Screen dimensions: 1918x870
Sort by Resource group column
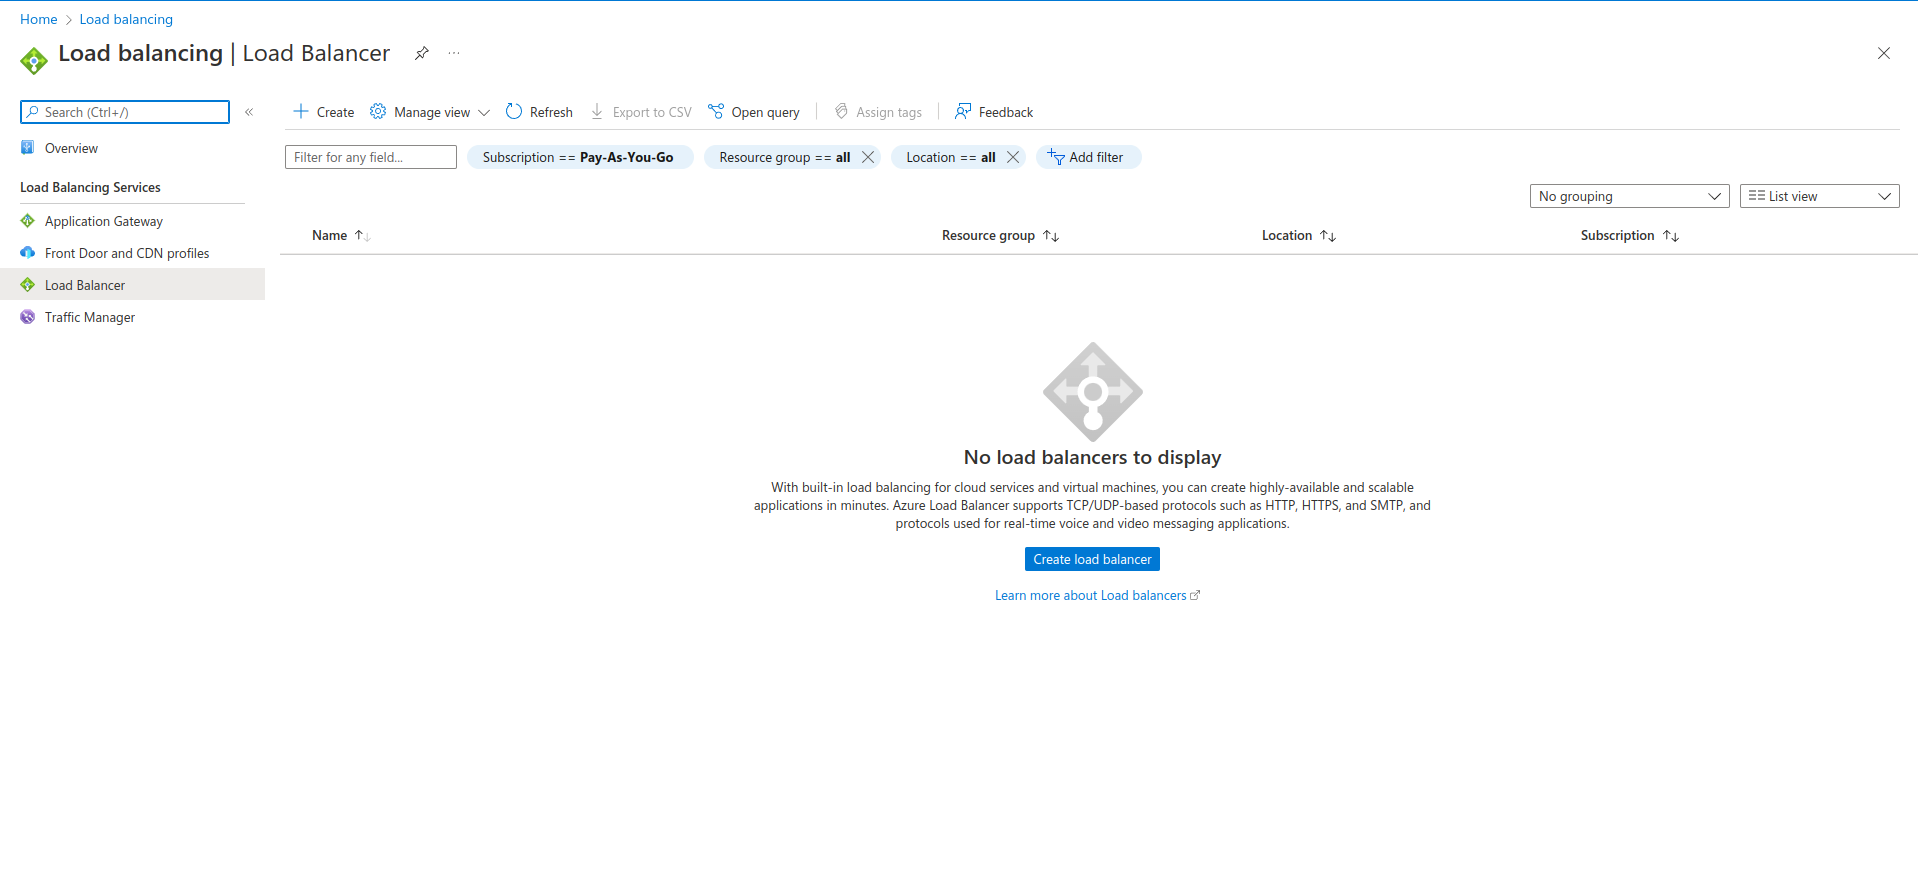pyautogui.click(x=1000, y=235)
